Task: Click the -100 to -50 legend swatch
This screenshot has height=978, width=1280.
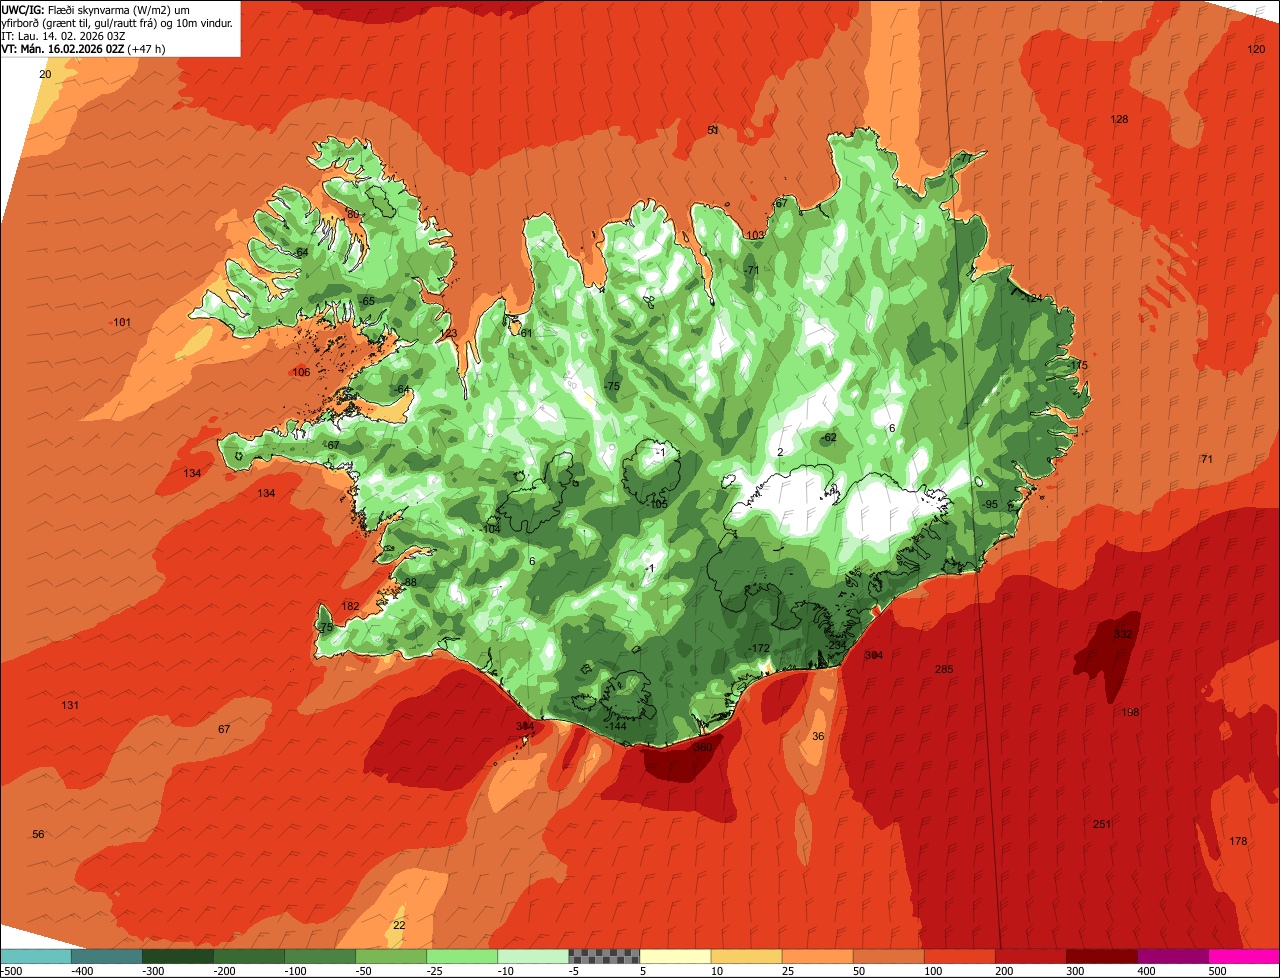Action: [320, 956]
